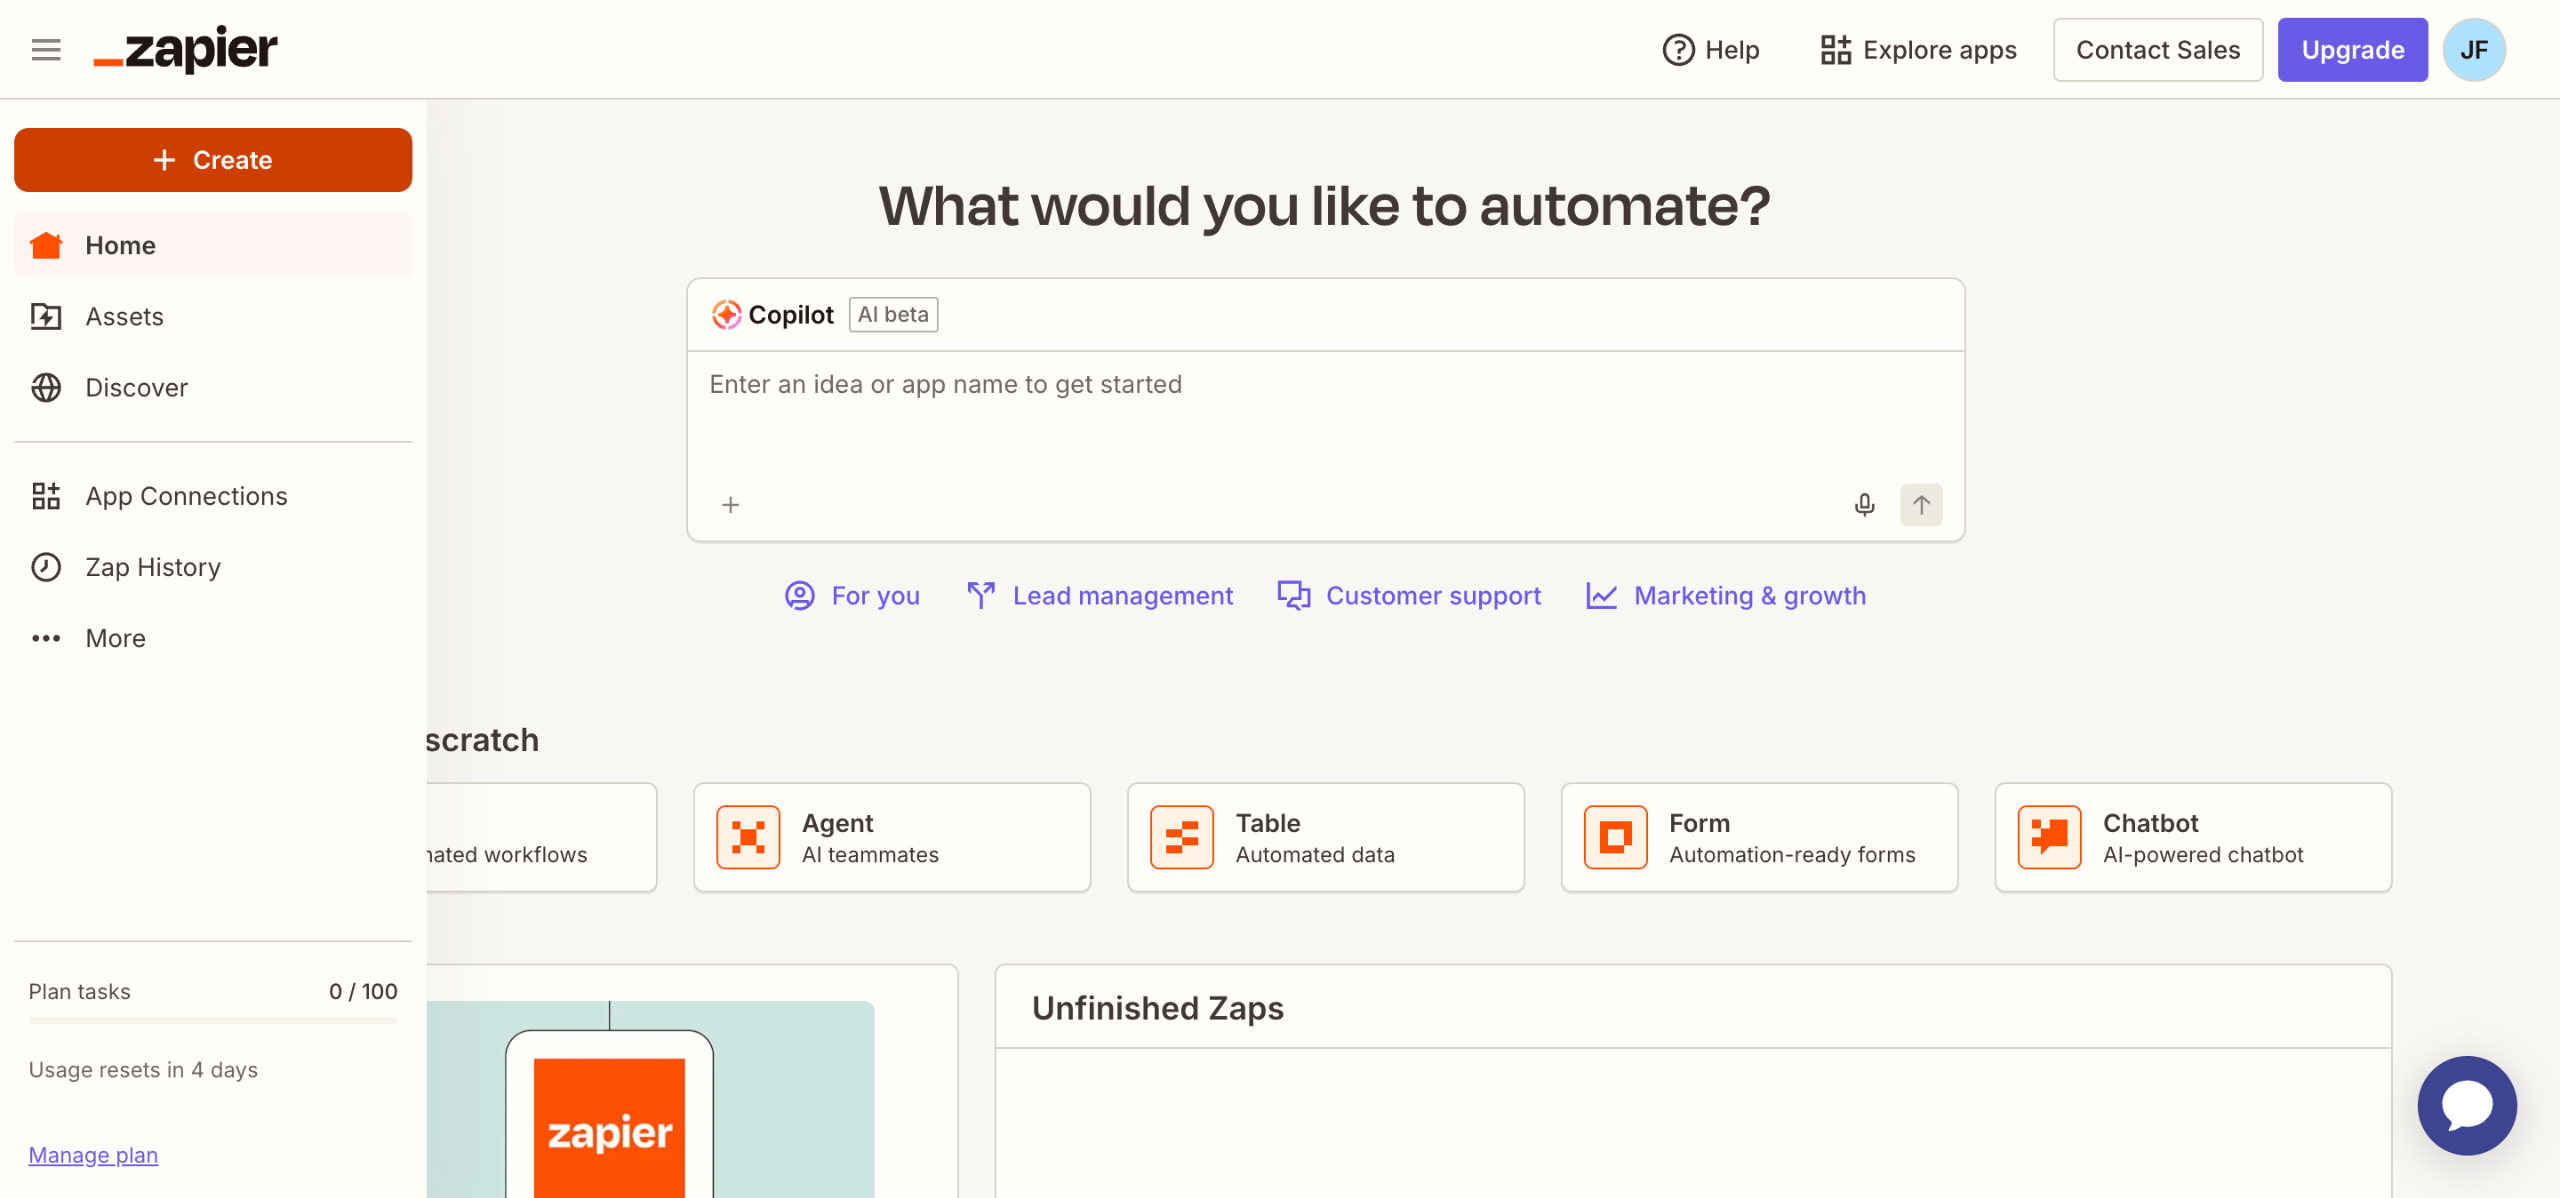Open the Chatbot AI-powered chatbot card

click(x=2192, y=837)
